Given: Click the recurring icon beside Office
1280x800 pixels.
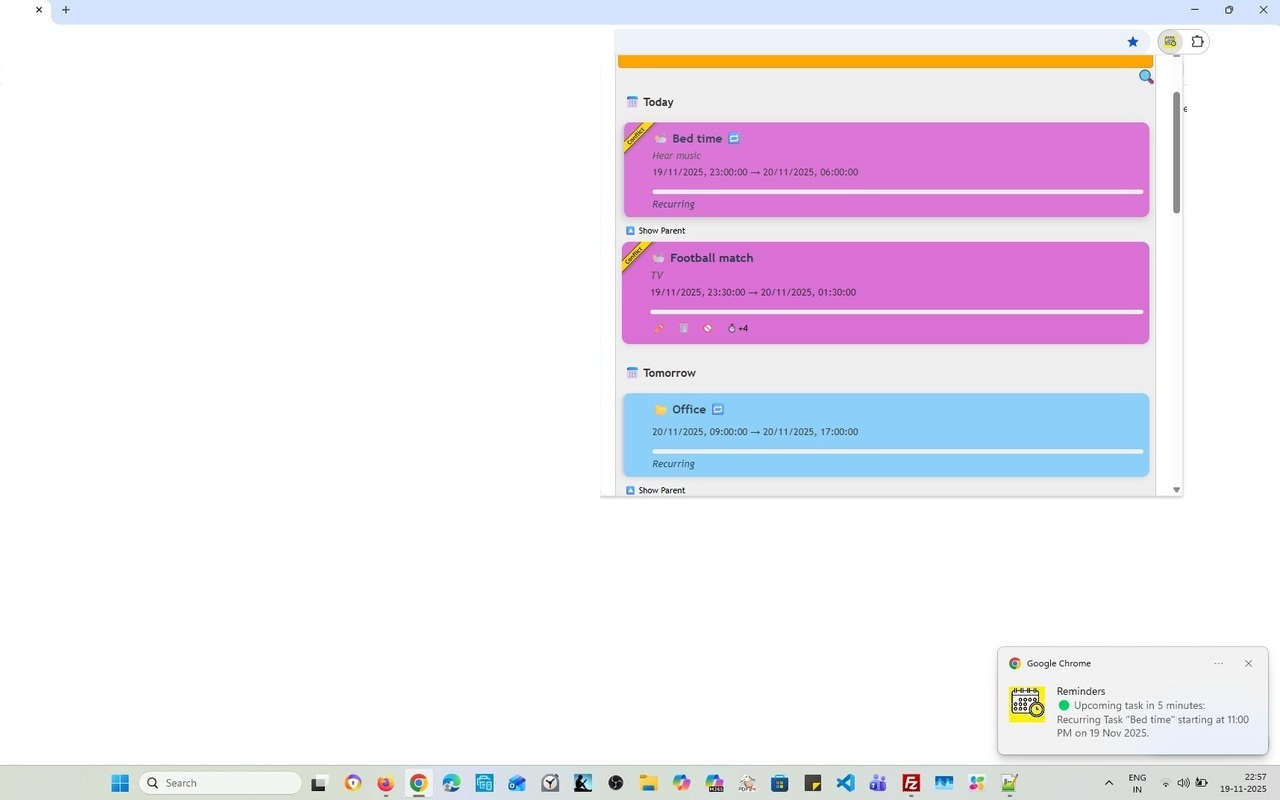Looking at the screenshot, I should click(x=718, y=410).
